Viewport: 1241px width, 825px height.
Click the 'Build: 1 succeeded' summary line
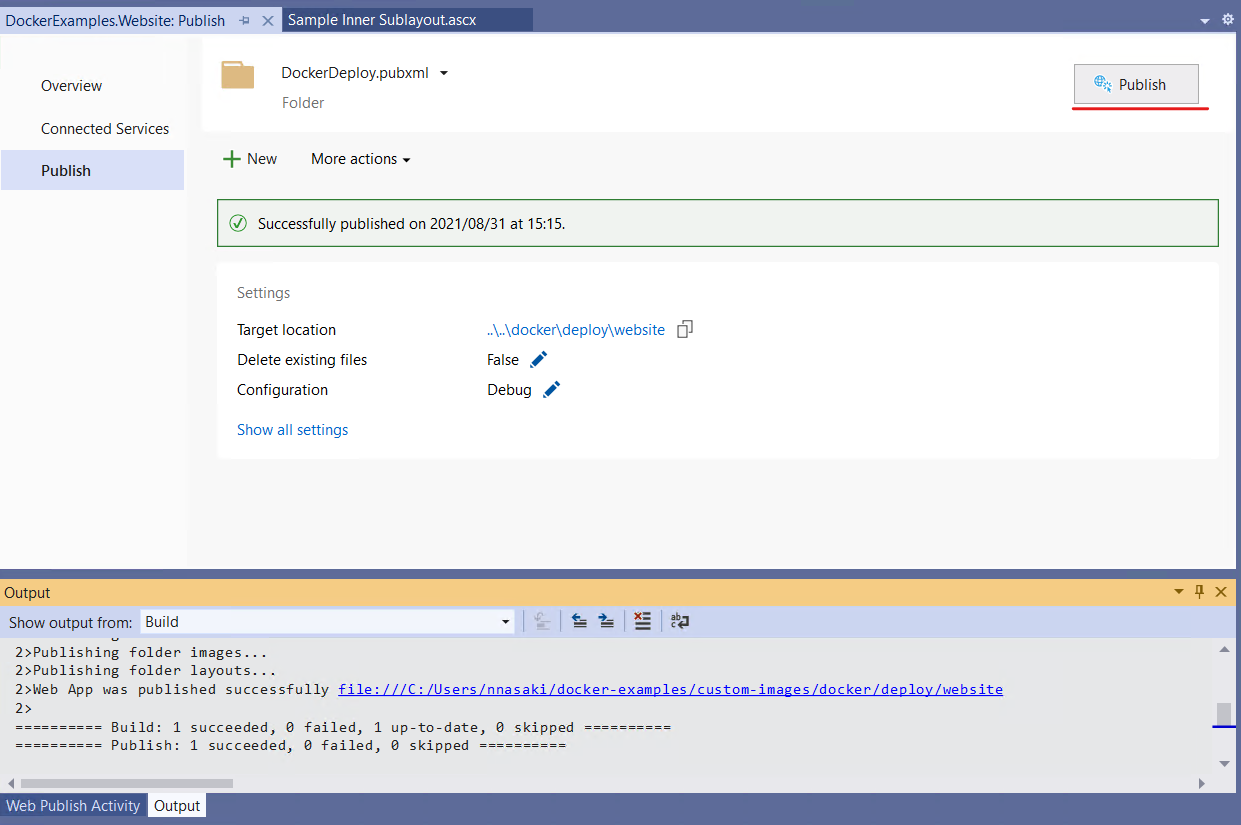tap(343, 727)
